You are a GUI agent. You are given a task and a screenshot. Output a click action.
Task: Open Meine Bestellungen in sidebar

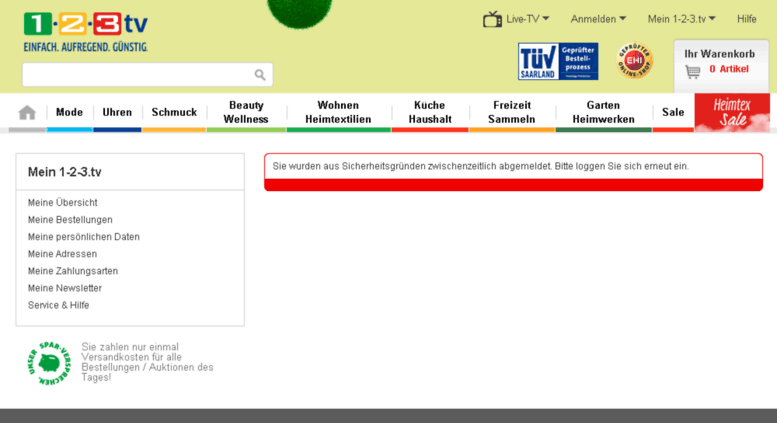70,220
